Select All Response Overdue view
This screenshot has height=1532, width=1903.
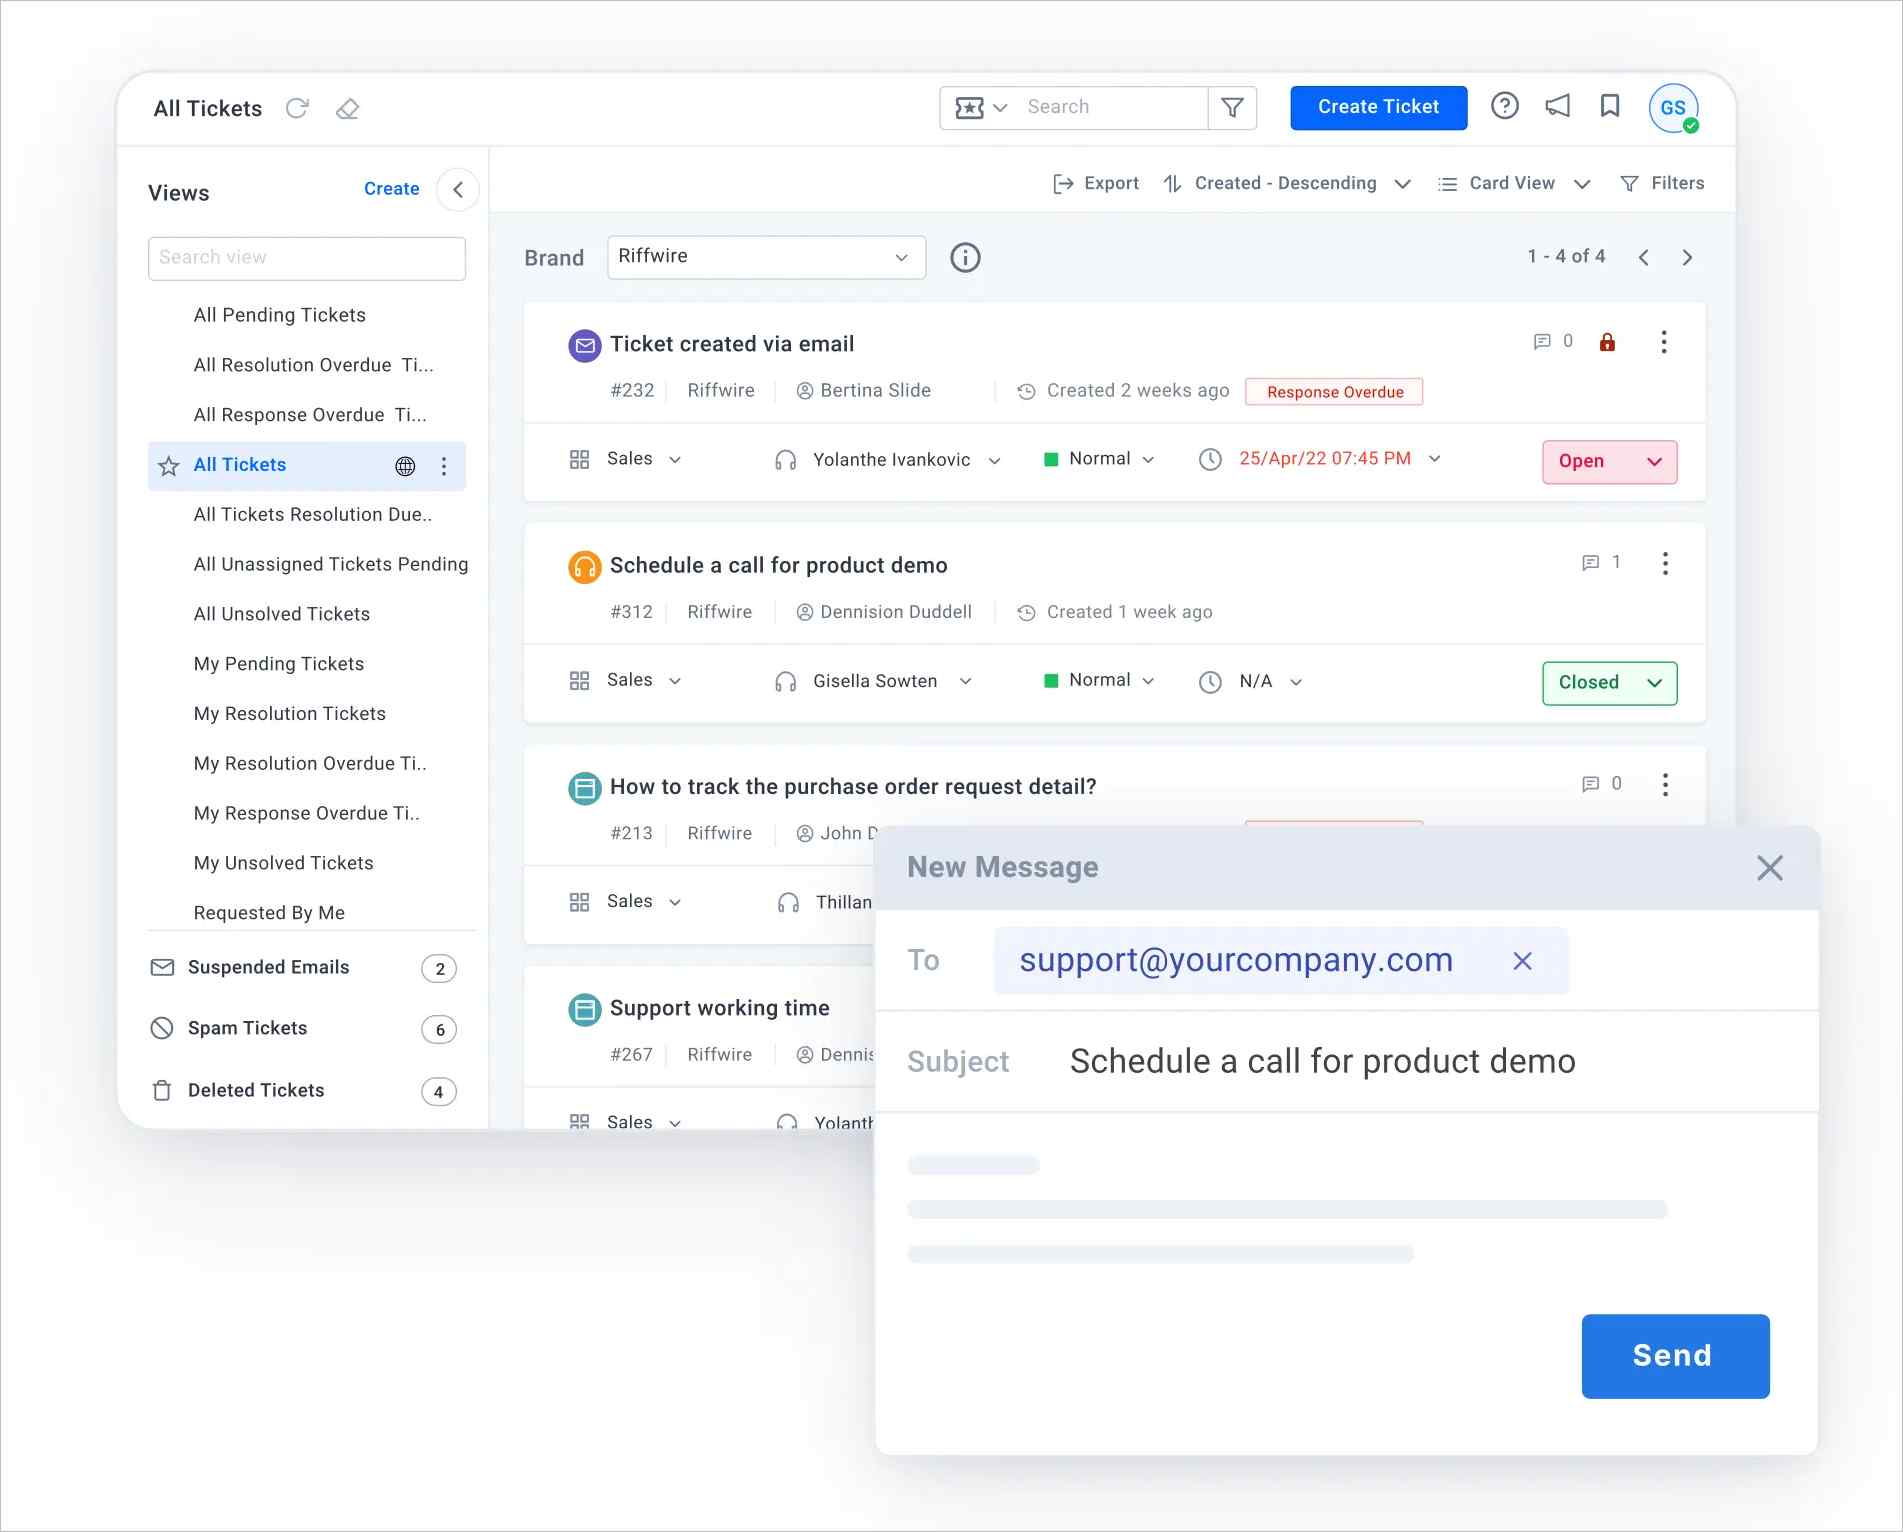(x=310, y=415)
